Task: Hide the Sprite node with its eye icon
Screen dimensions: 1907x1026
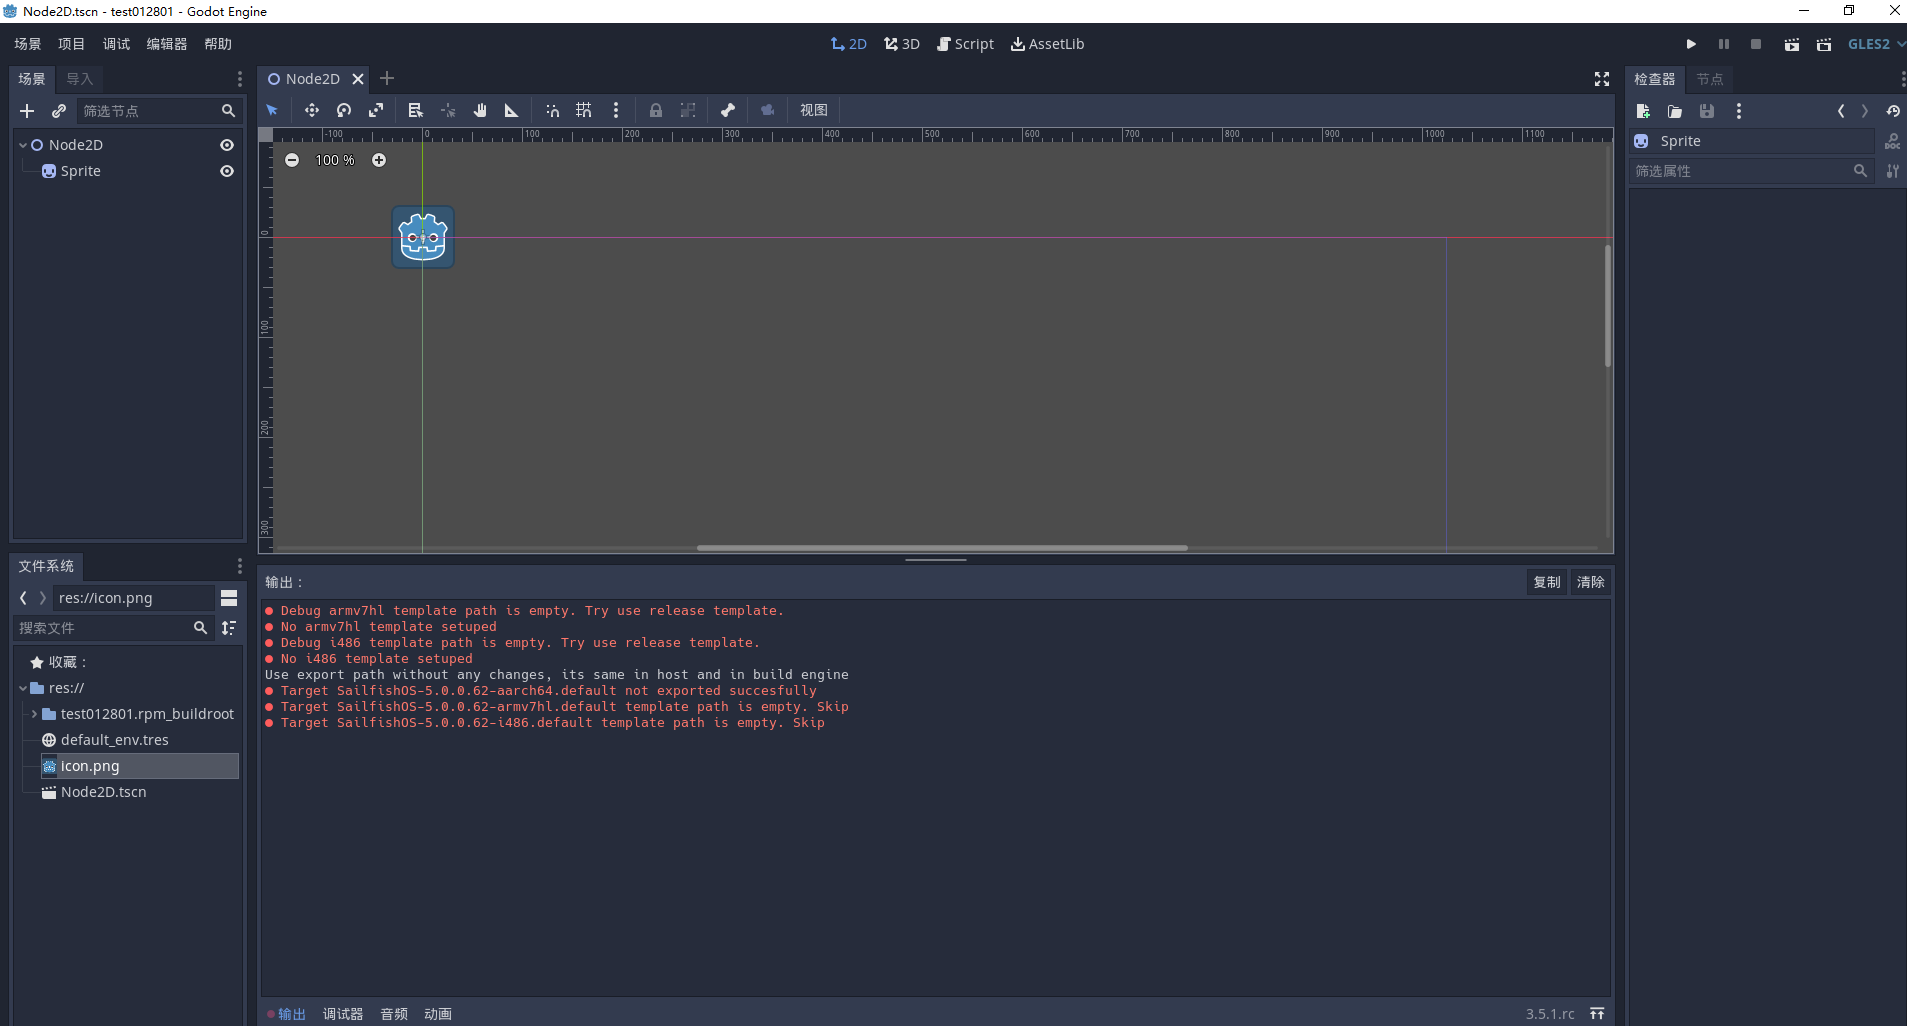Action: 227,171
